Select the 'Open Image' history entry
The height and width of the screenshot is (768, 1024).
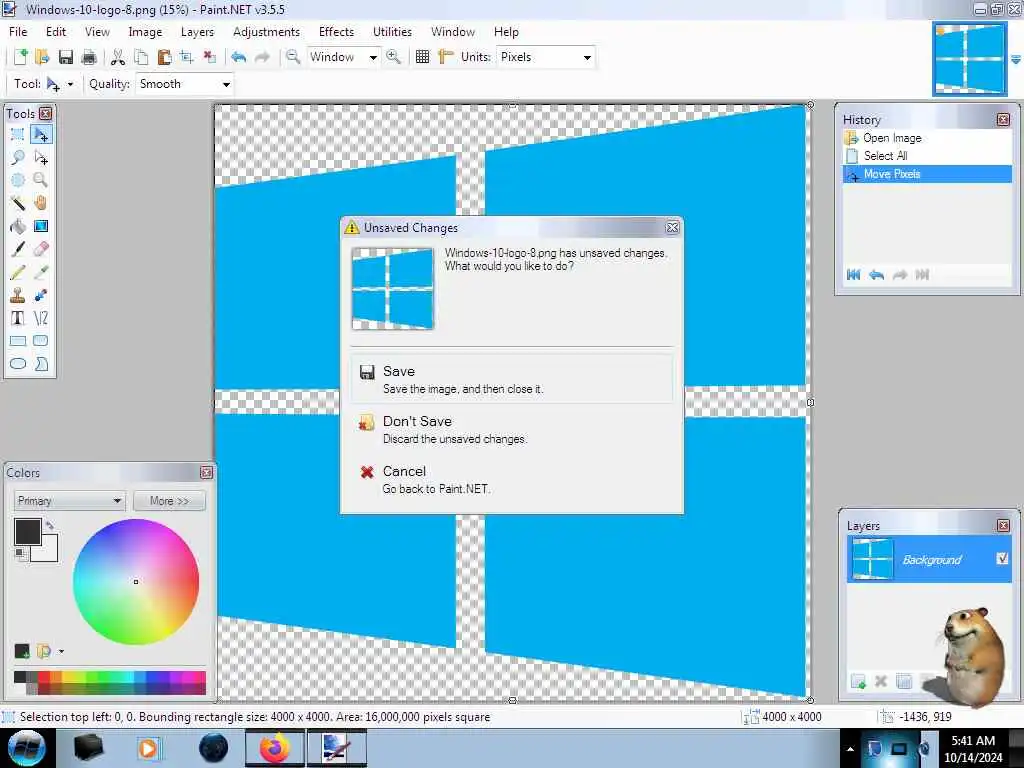point(927,138)
